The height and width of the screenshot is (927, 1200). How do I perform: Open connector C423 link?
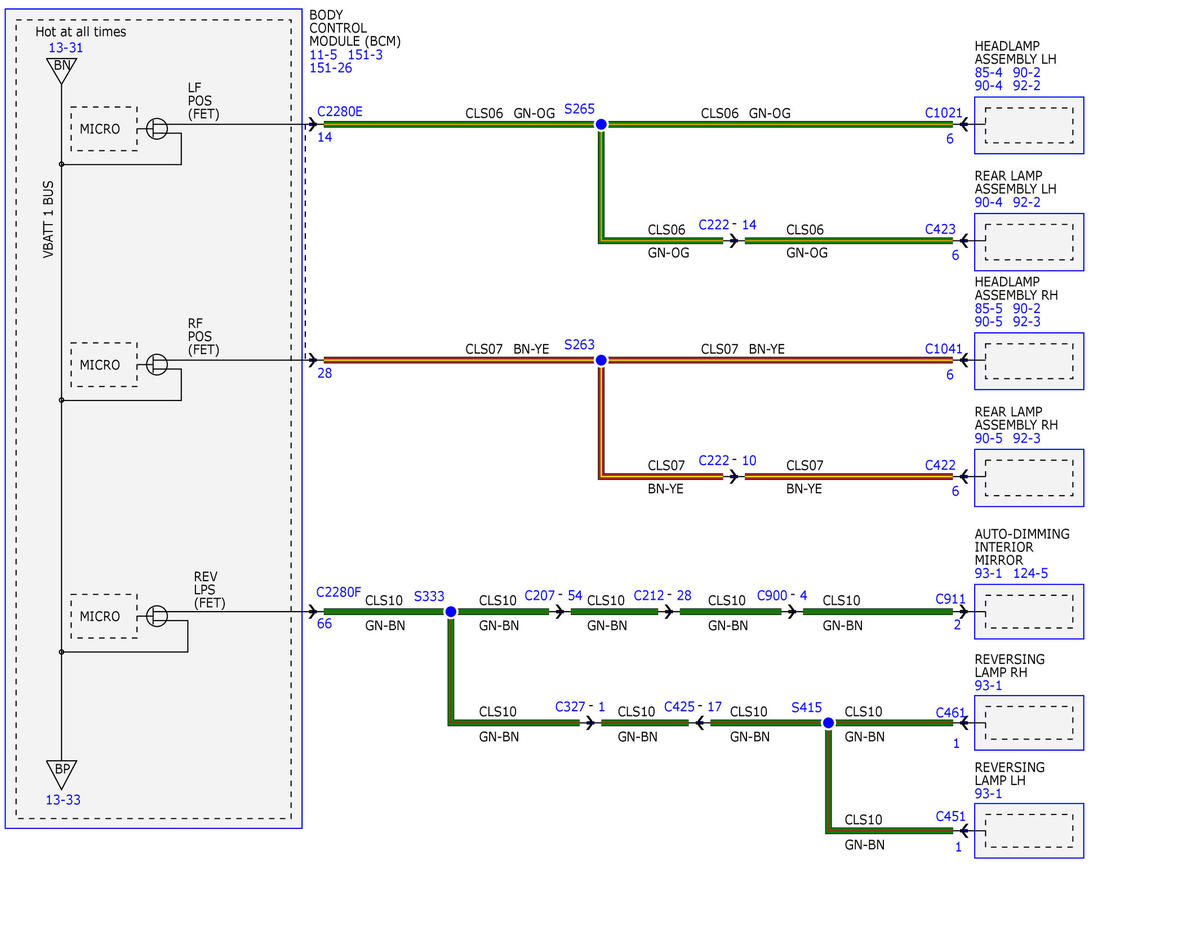point(940,229)
